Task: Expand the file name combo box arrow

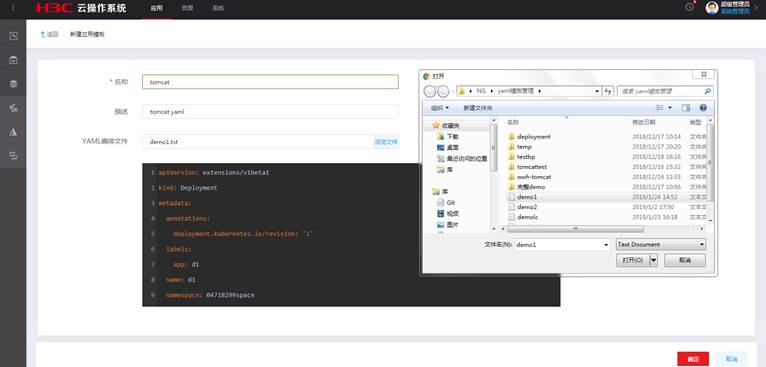Action: pos(606,244)
